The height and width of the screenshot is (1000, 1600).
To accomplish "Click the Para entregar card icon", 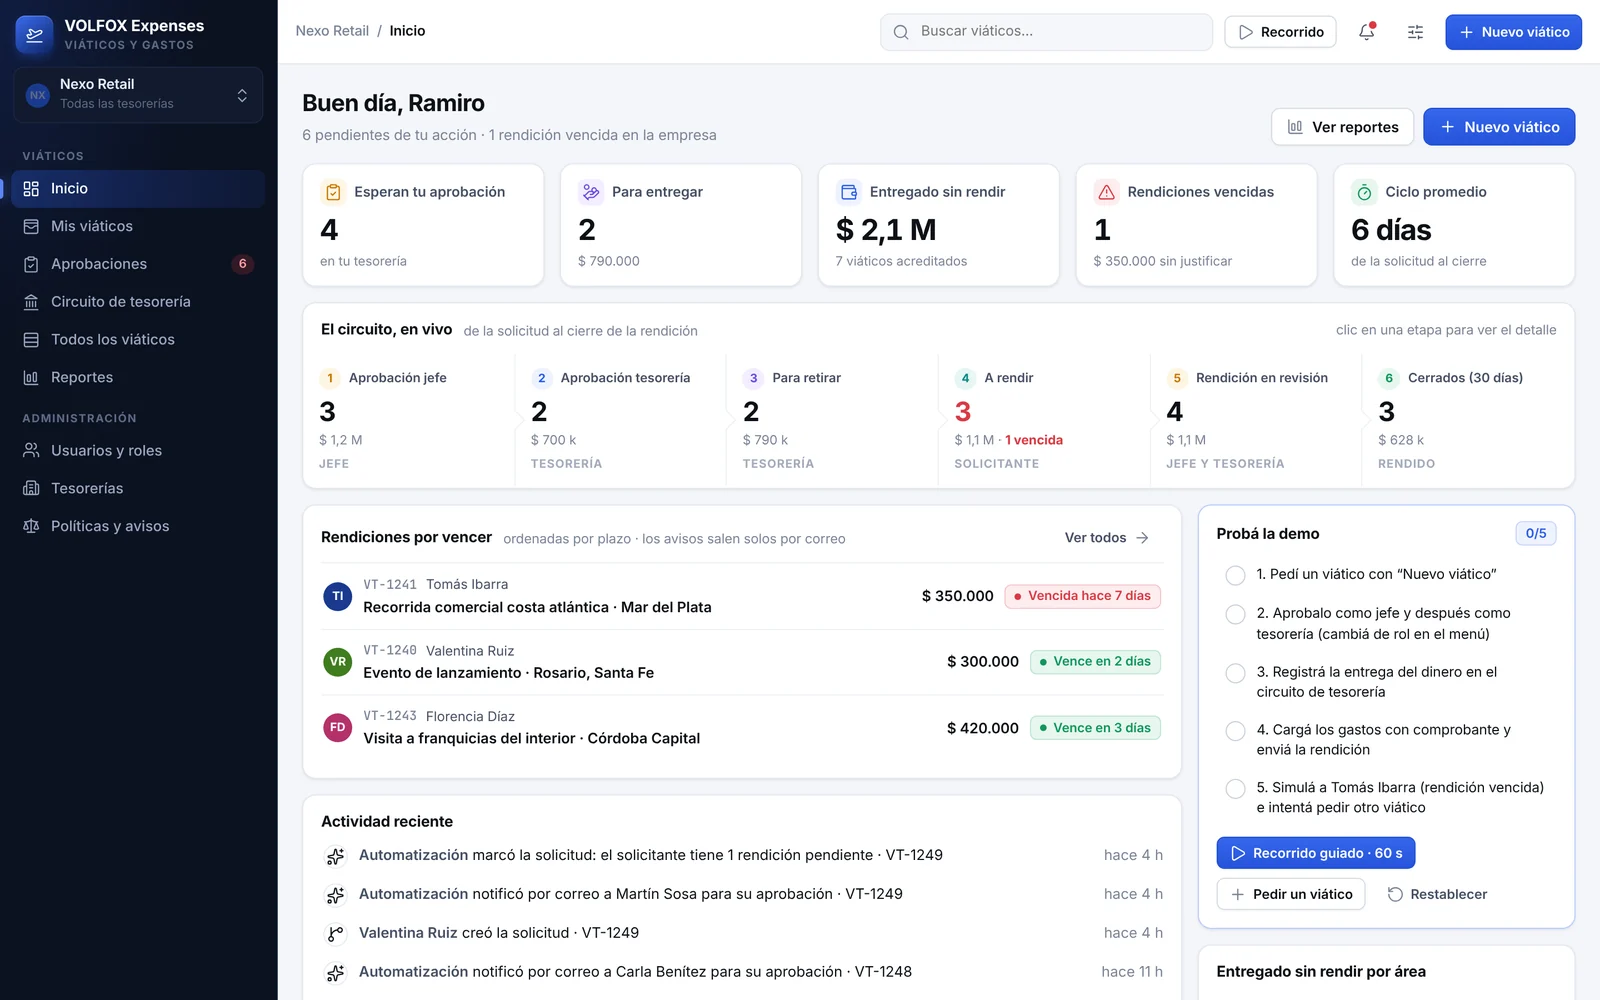I will pyautogui.click(x=591, y=192).
